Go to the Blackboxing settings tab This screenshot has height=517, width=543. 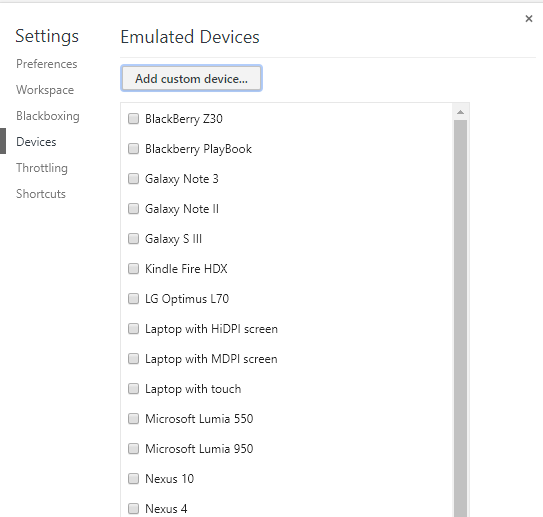click(x=48, y=116)
